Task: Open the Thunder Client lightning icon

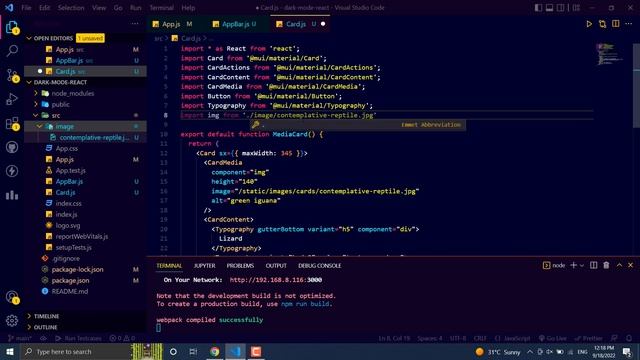Action: (x=12, y=171)
